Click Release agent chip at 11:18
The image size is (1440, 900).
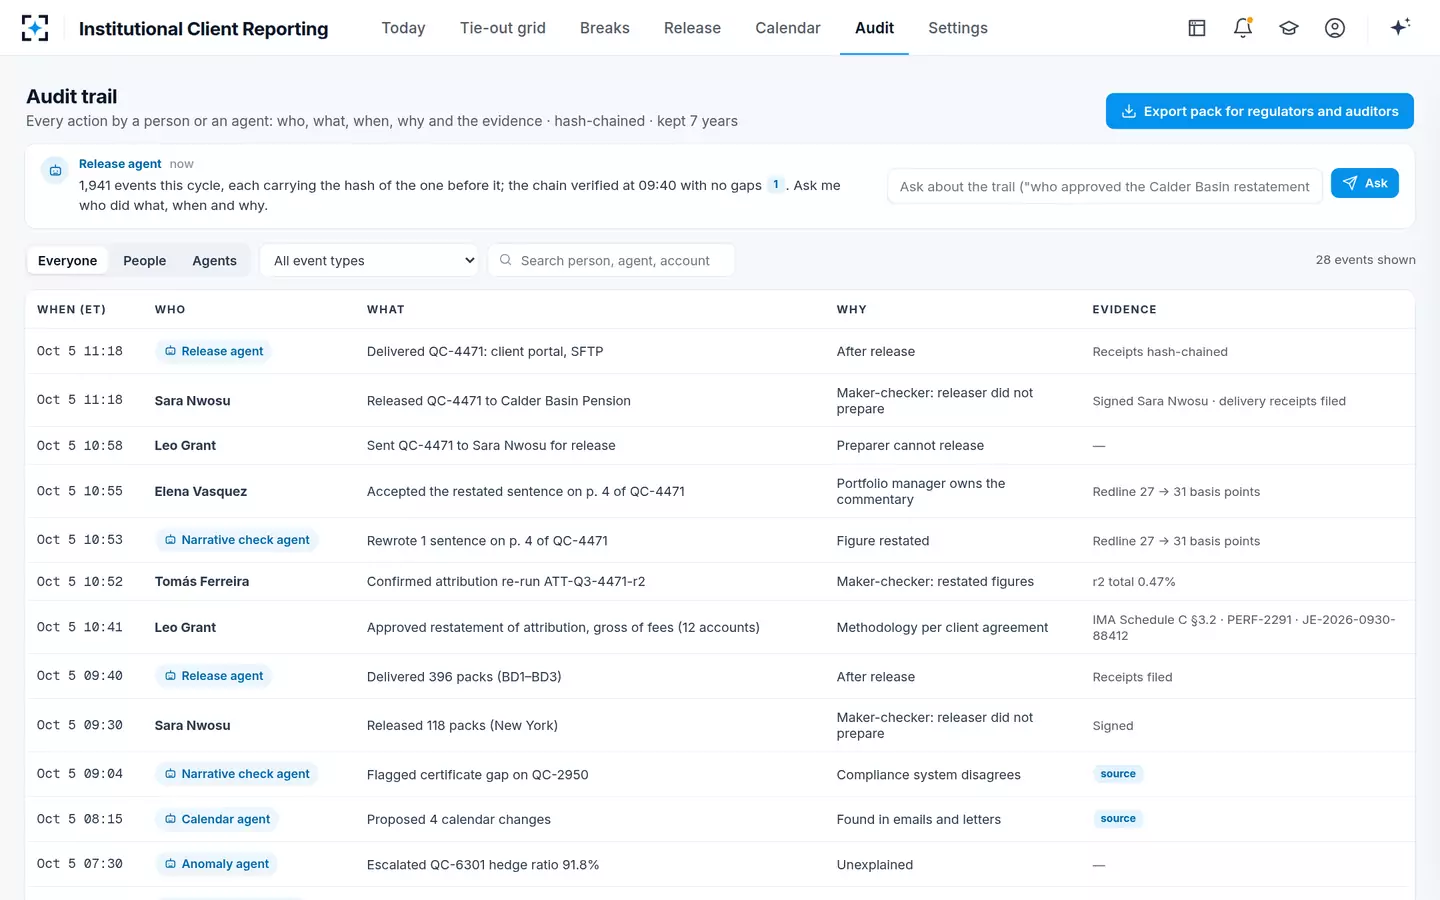coord(214,351)
